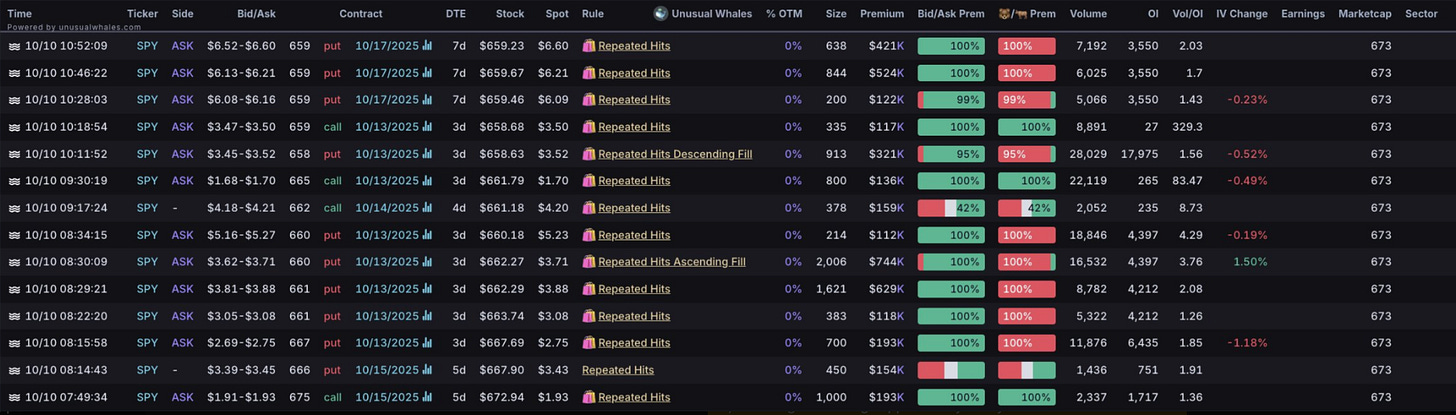Click the $744K premium value
The image size is (1456, 415).
click(886, 262)
